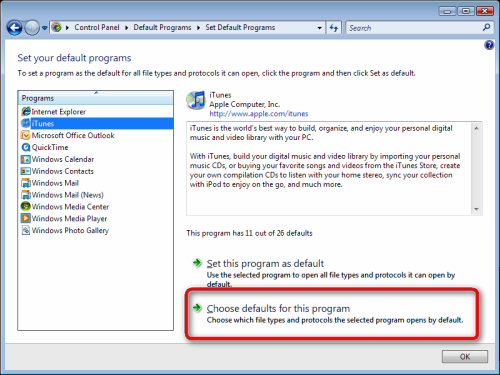500x375 pixels.
Task: Open the address bar history dropdown
Action: [x=319, y=28]
